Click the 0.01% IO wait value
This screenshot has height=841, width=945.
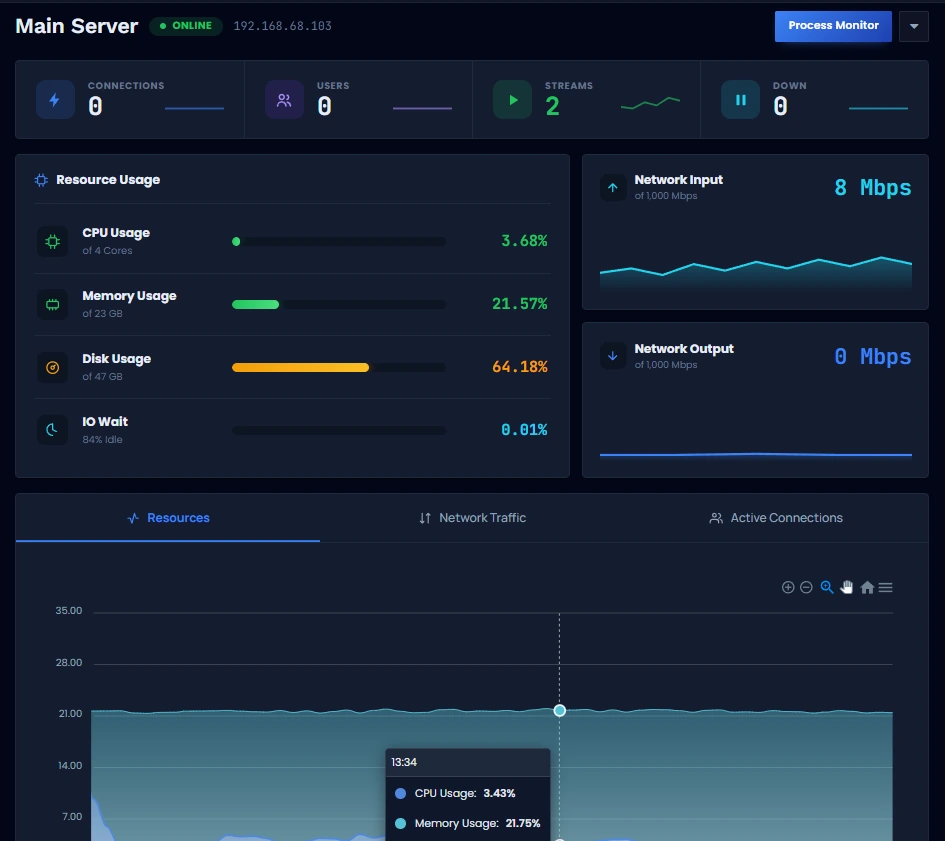(524, 430)
